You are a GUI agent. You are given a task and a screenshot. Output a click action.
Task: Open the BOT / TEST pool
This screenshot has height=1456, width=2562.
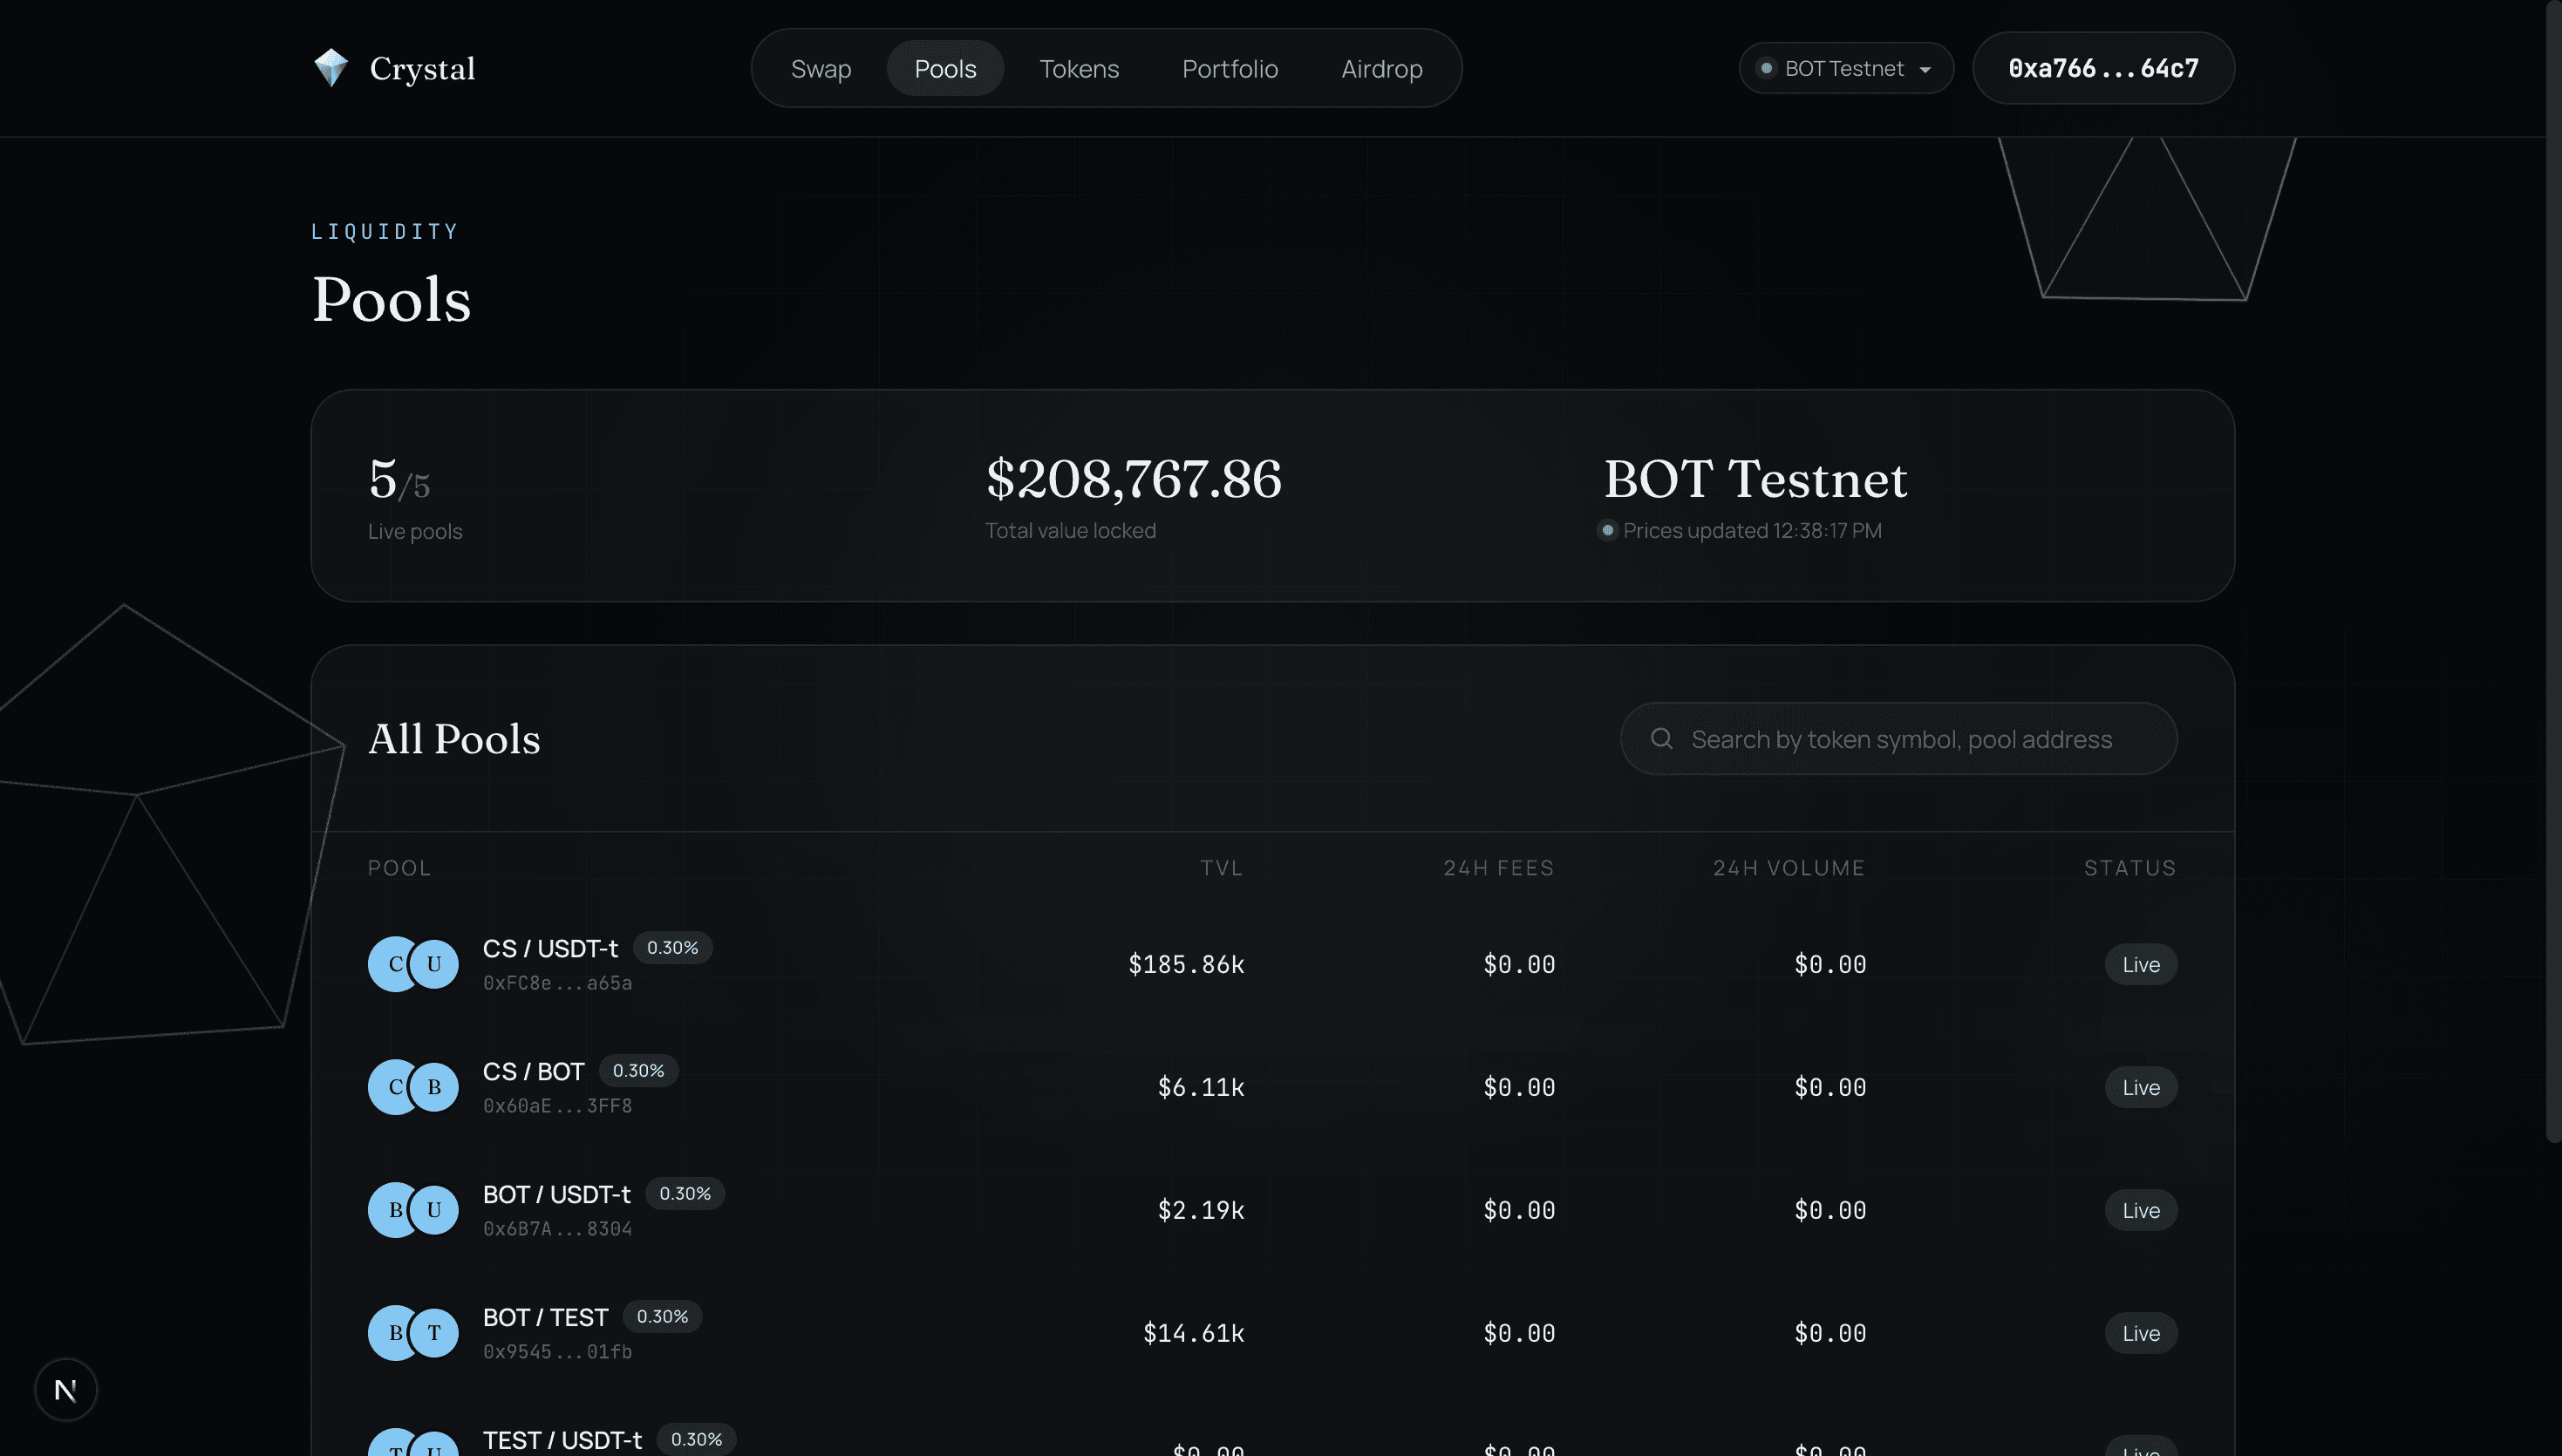click(x=1272, y=1333)
